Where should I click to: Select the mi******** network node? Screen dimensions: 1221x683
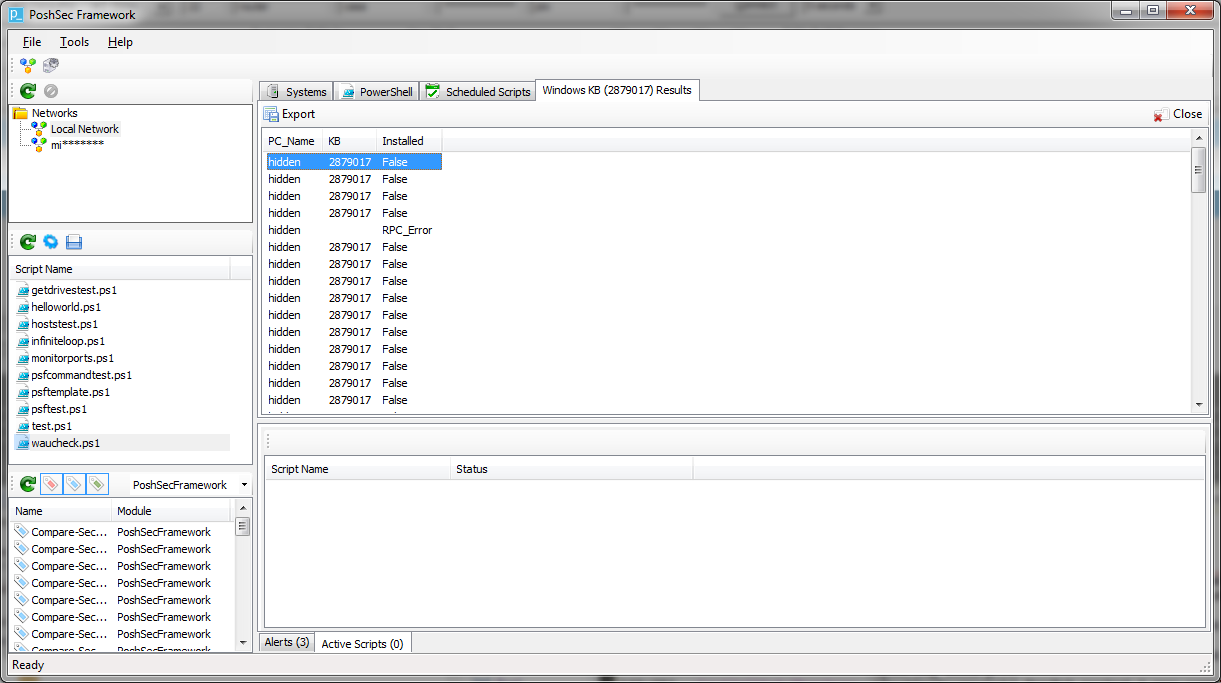pos(78,144)
